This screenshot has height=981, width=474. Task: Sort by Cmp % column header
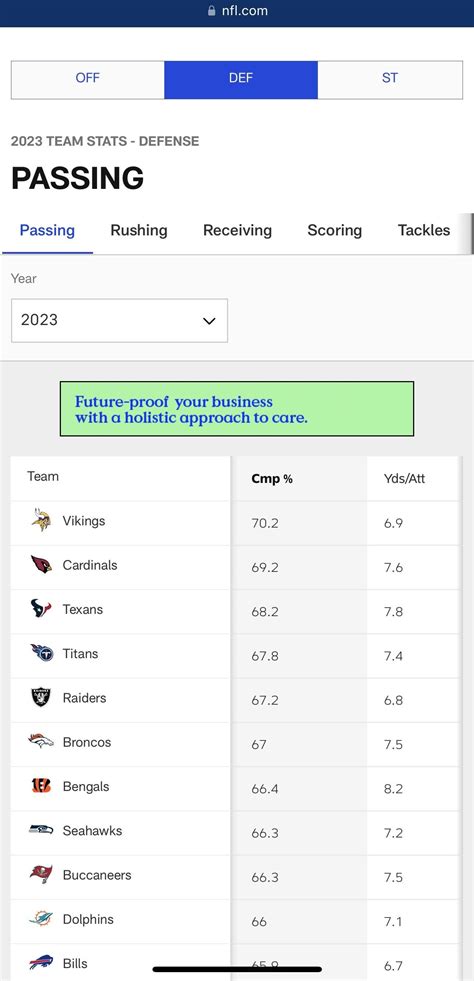(x=272, y=479)
